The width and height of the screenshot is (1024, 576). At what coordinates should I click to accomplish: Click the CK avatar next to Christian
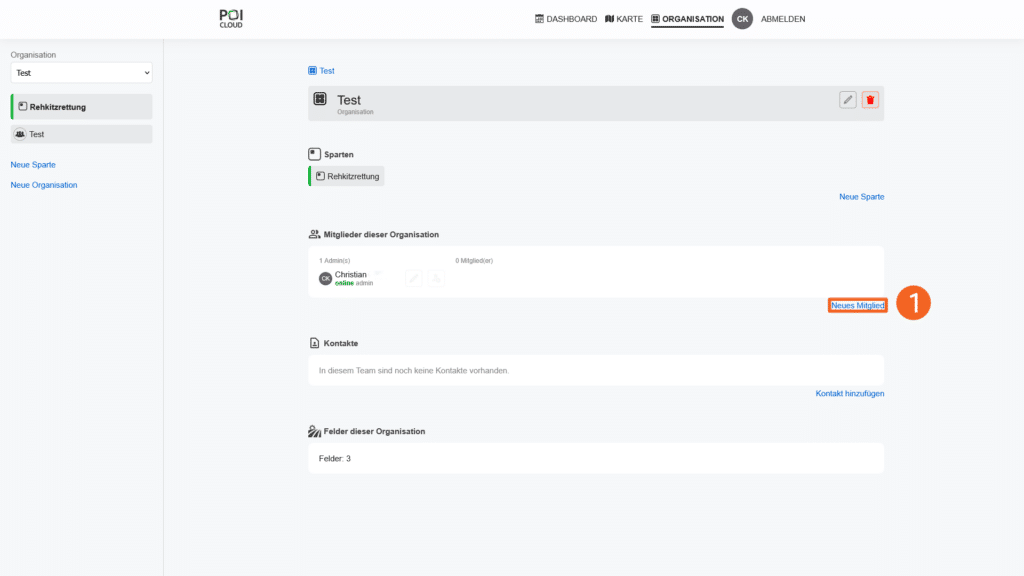(325, 279)
